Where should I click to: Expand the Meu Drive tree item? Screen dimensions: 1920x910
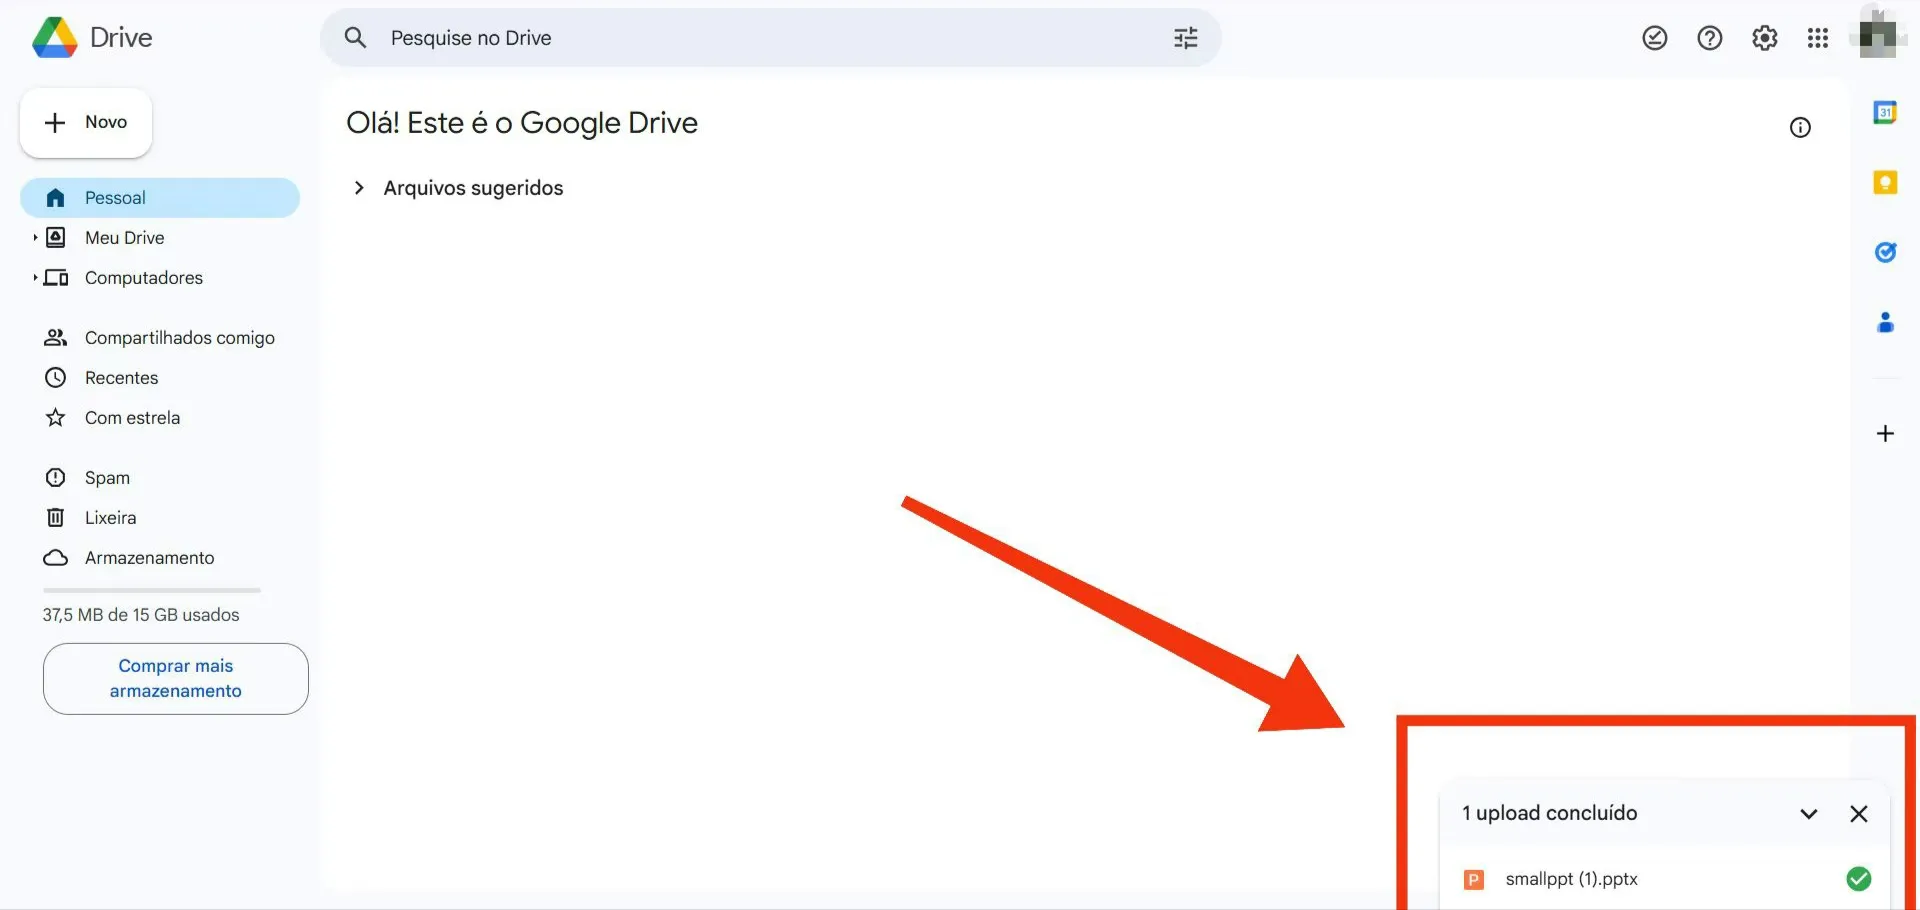34,237
